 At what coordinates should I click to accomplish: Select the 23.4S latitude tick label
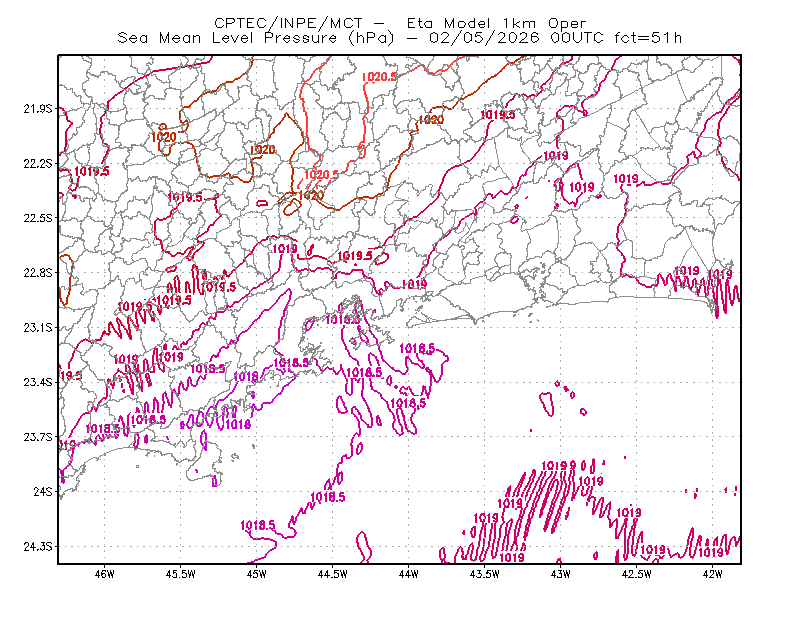click(38, 382)
